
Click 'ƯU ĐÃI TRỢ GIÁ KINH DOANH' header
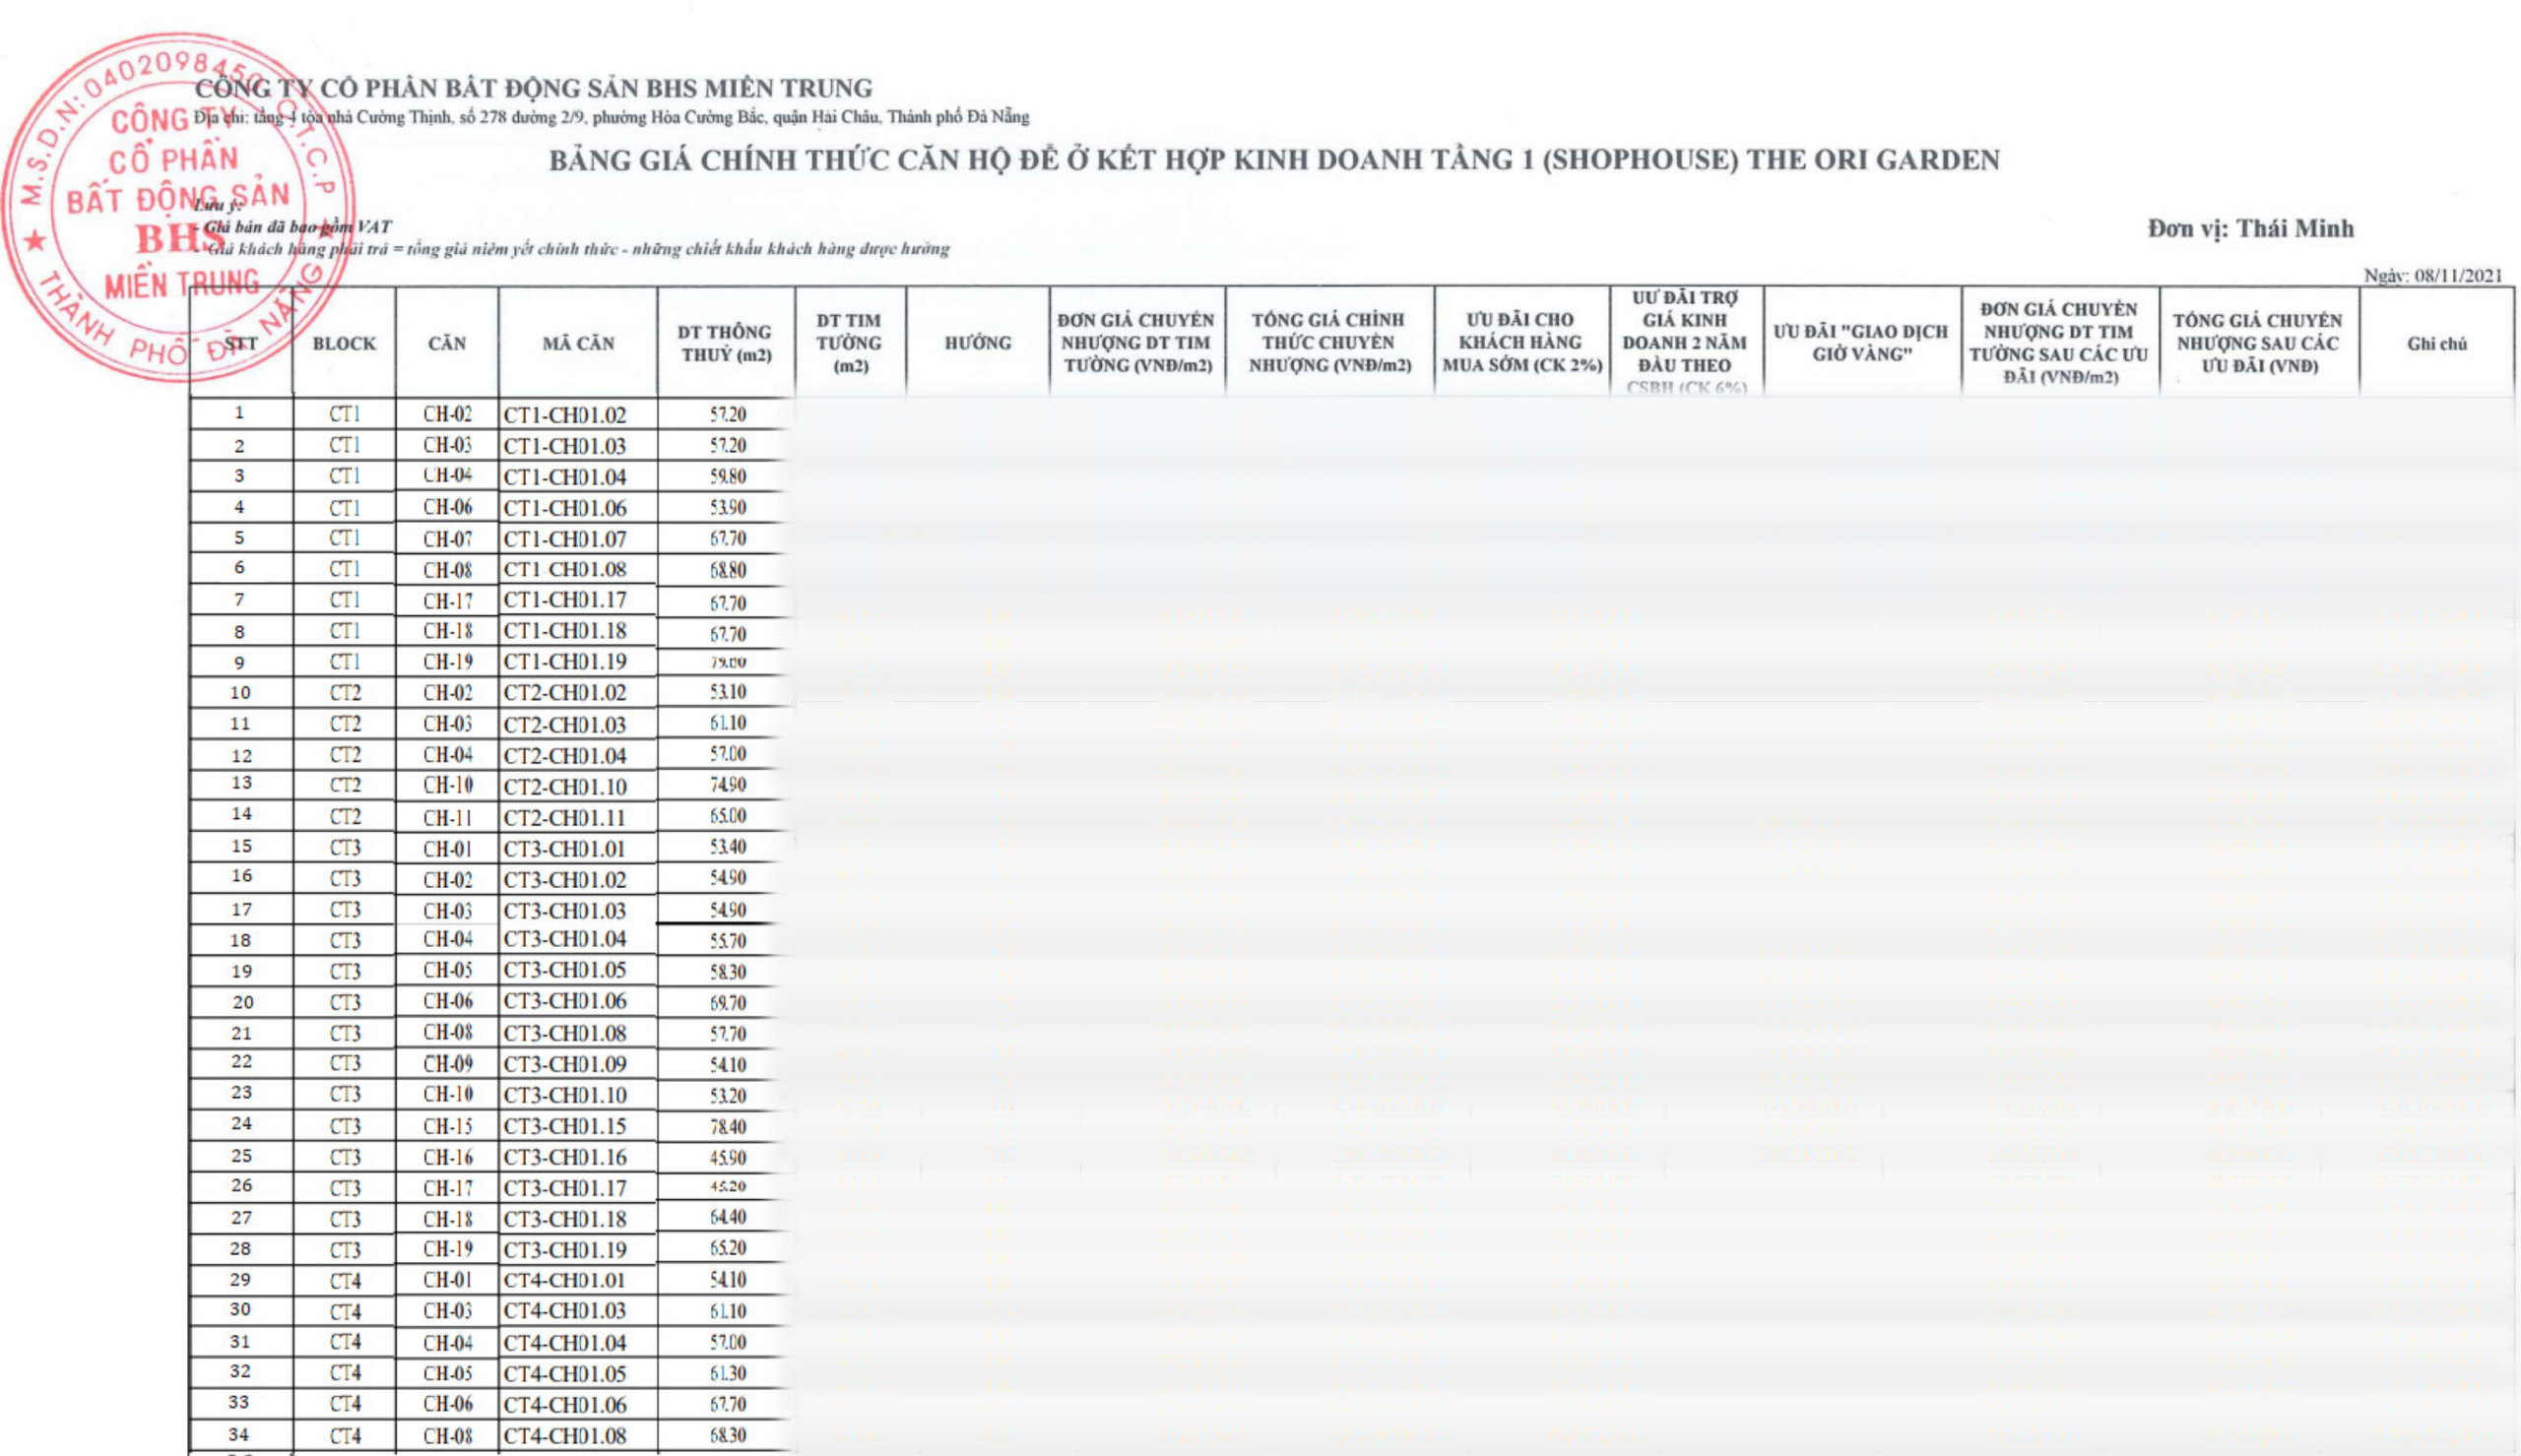(1685, 341)
